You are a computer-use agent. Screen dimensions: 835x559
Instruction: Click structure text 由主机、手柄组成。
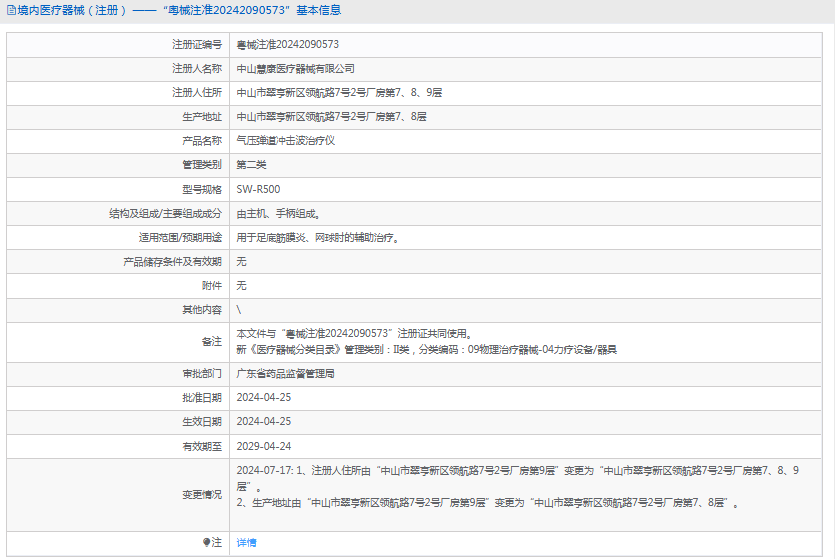tap(278, 214)
